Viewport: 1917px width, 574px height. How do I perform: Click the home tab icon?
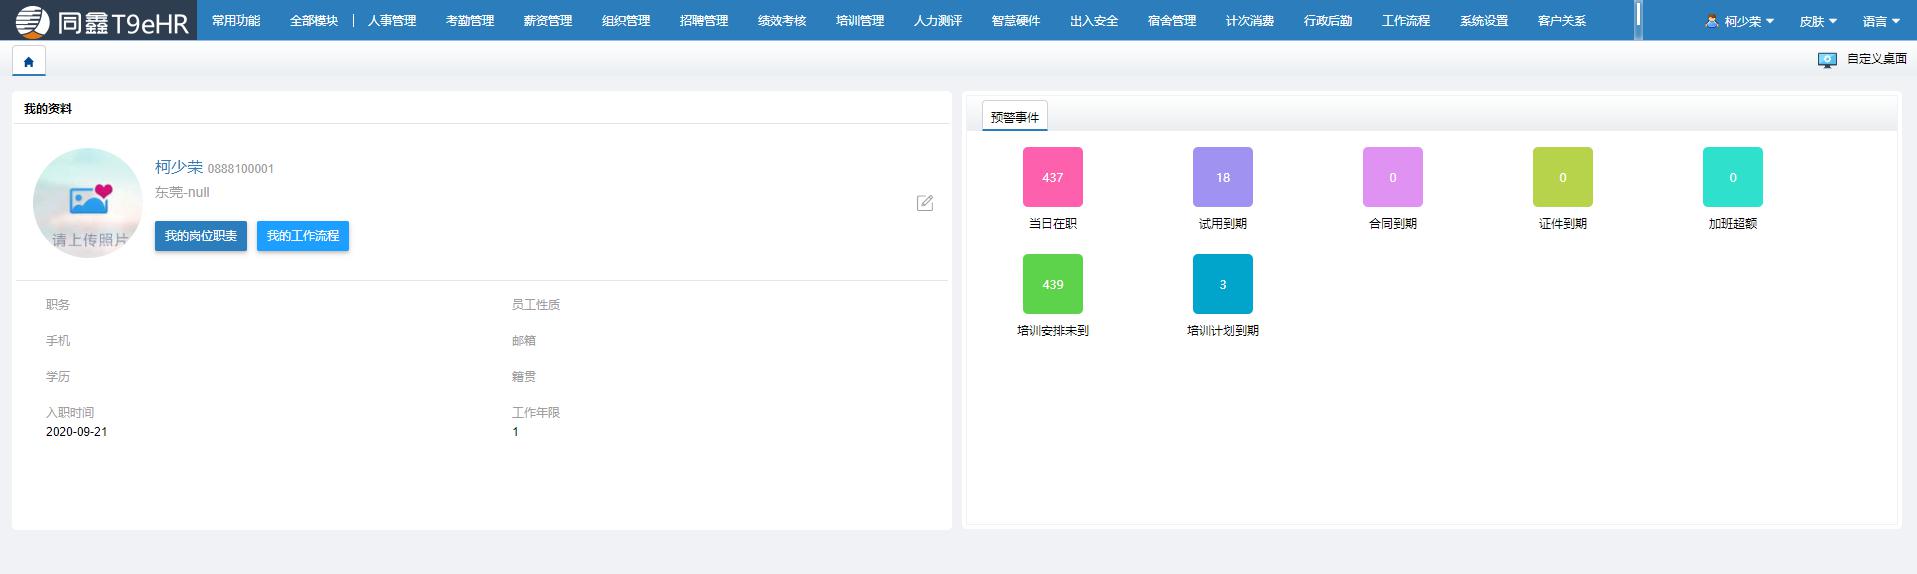[x=28, y=62]
